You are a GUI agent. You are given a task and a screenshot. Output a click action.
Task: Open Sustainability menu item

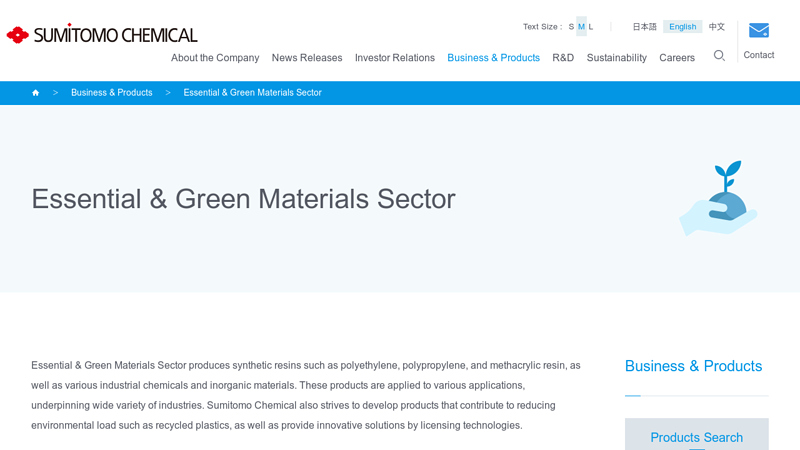[616, 58]
